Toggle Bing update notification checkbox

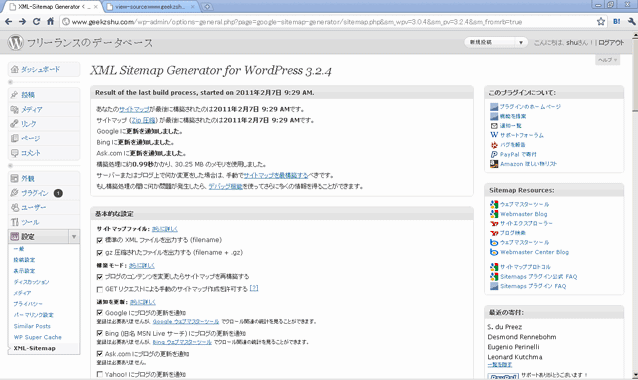[100, 333]
